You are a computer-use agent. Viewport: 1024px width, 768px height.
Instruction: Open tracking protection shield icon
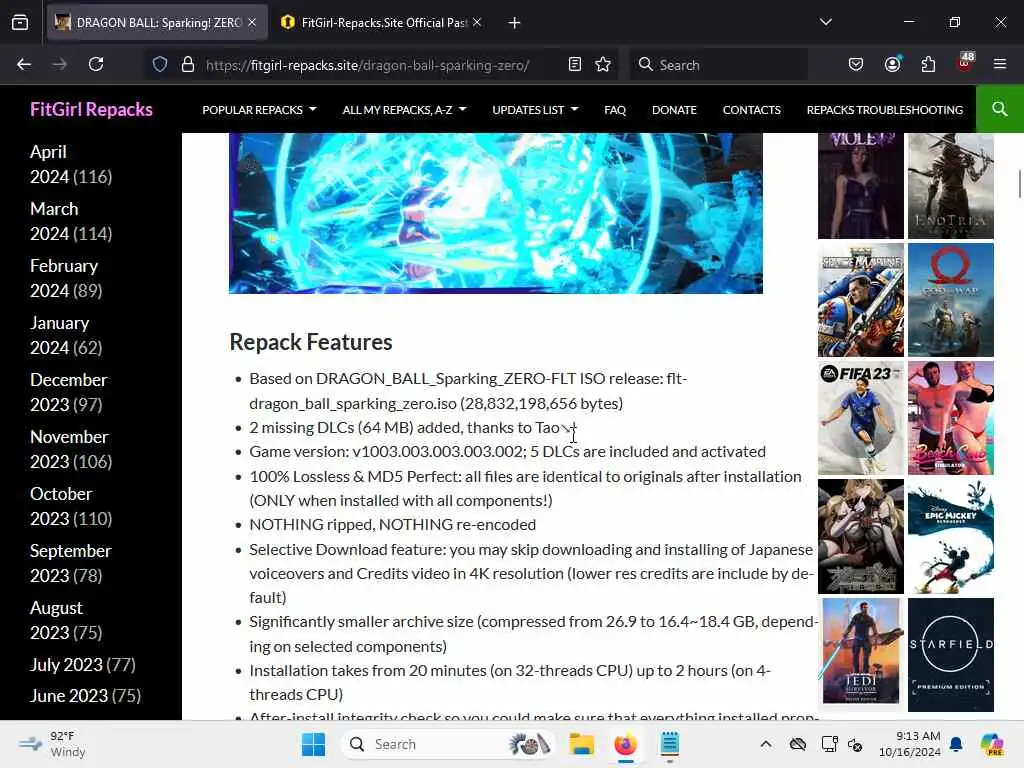click(160, 64)
